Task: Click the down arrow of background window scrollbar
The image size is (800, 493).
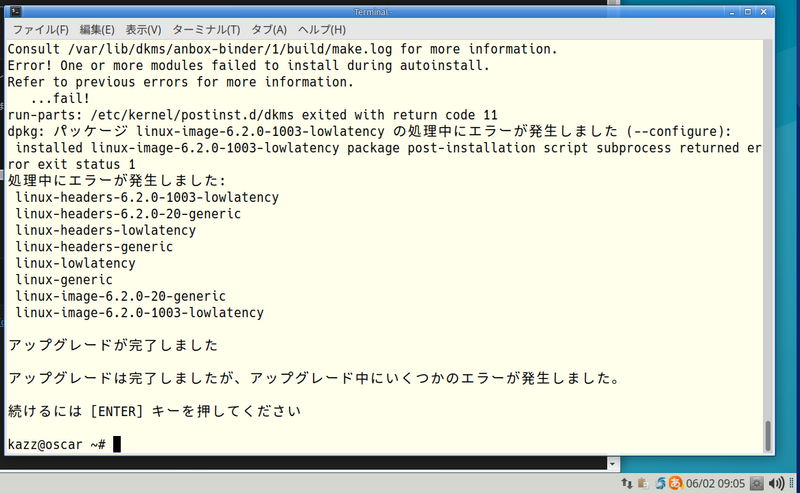Action: [x=613, y=464]
